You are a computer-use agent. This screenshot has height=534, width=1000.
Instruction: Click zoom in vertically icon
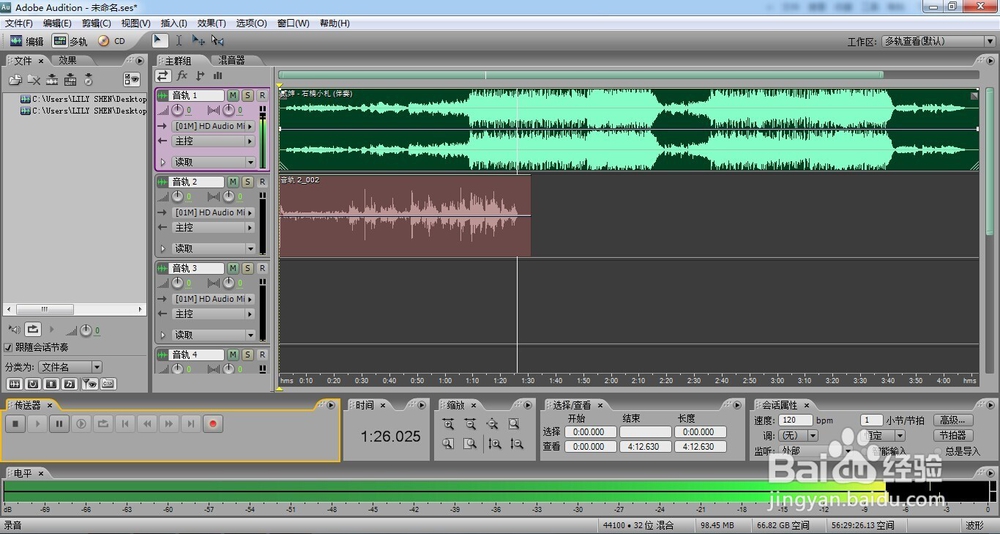click(494, 443)
